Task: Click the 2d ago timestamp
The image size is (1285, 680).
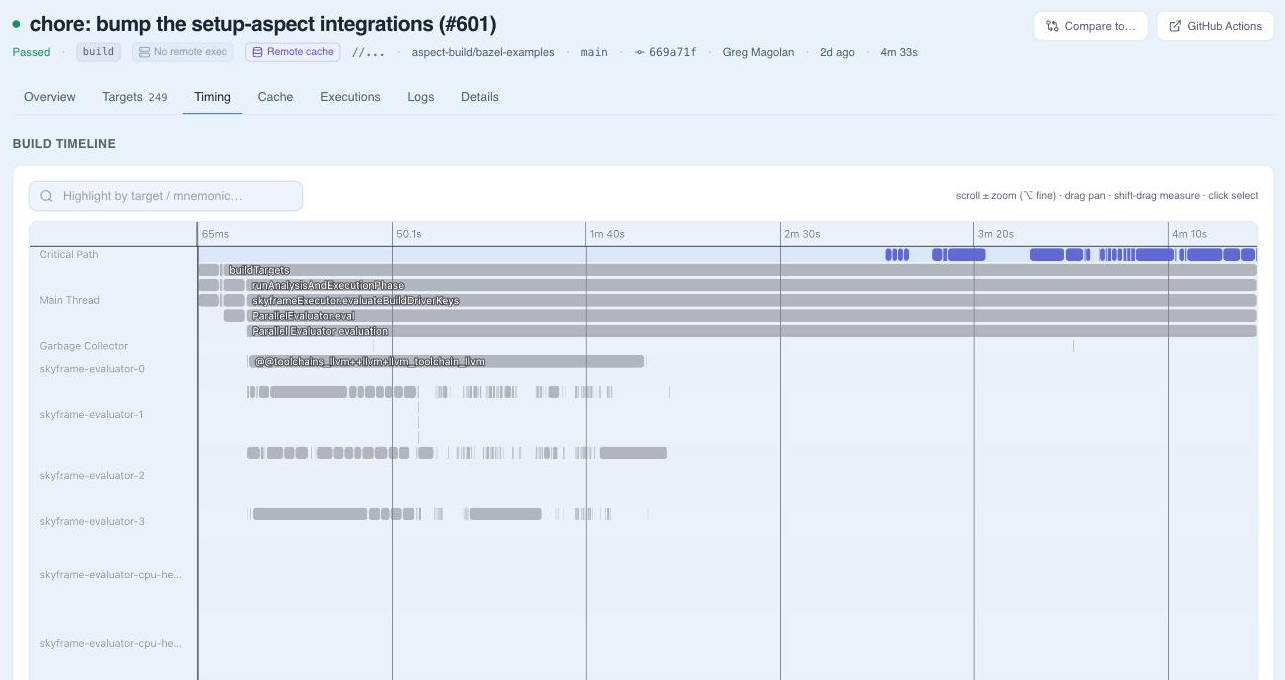Action: click(x=837, y=52)
